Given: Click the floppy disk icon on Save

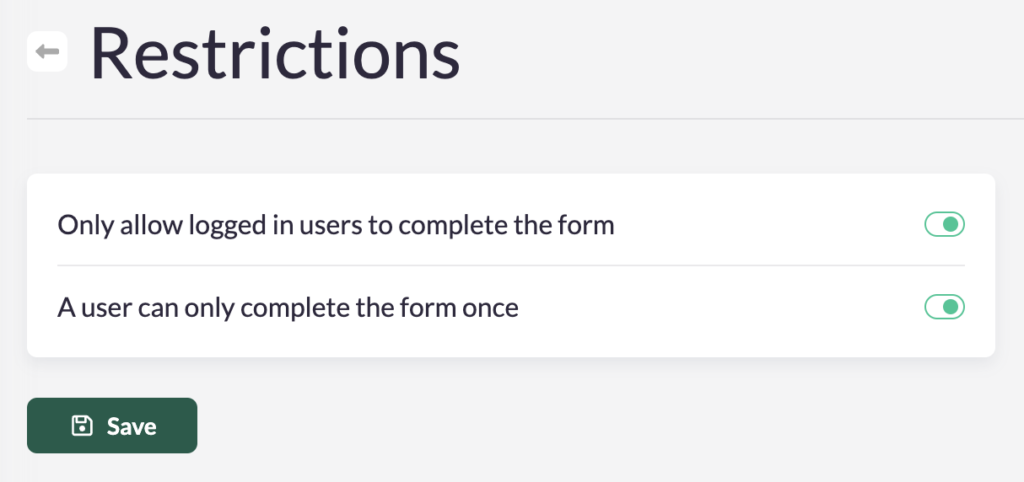Looking at the screenshot, I should click(82, 426).
